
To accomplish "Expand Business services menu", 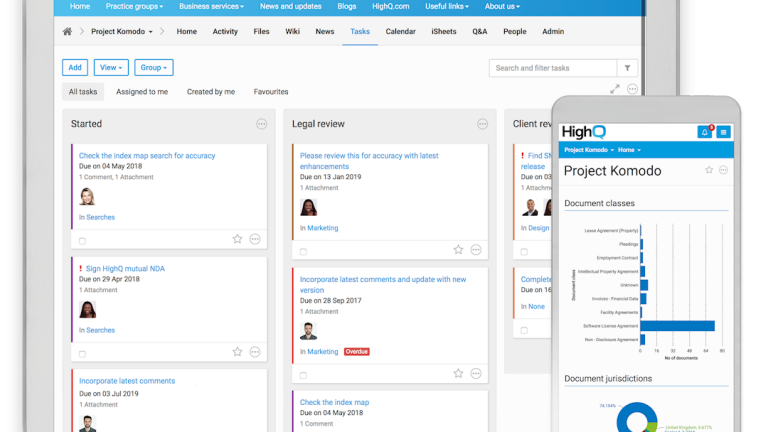I will (x=211, y=6).
